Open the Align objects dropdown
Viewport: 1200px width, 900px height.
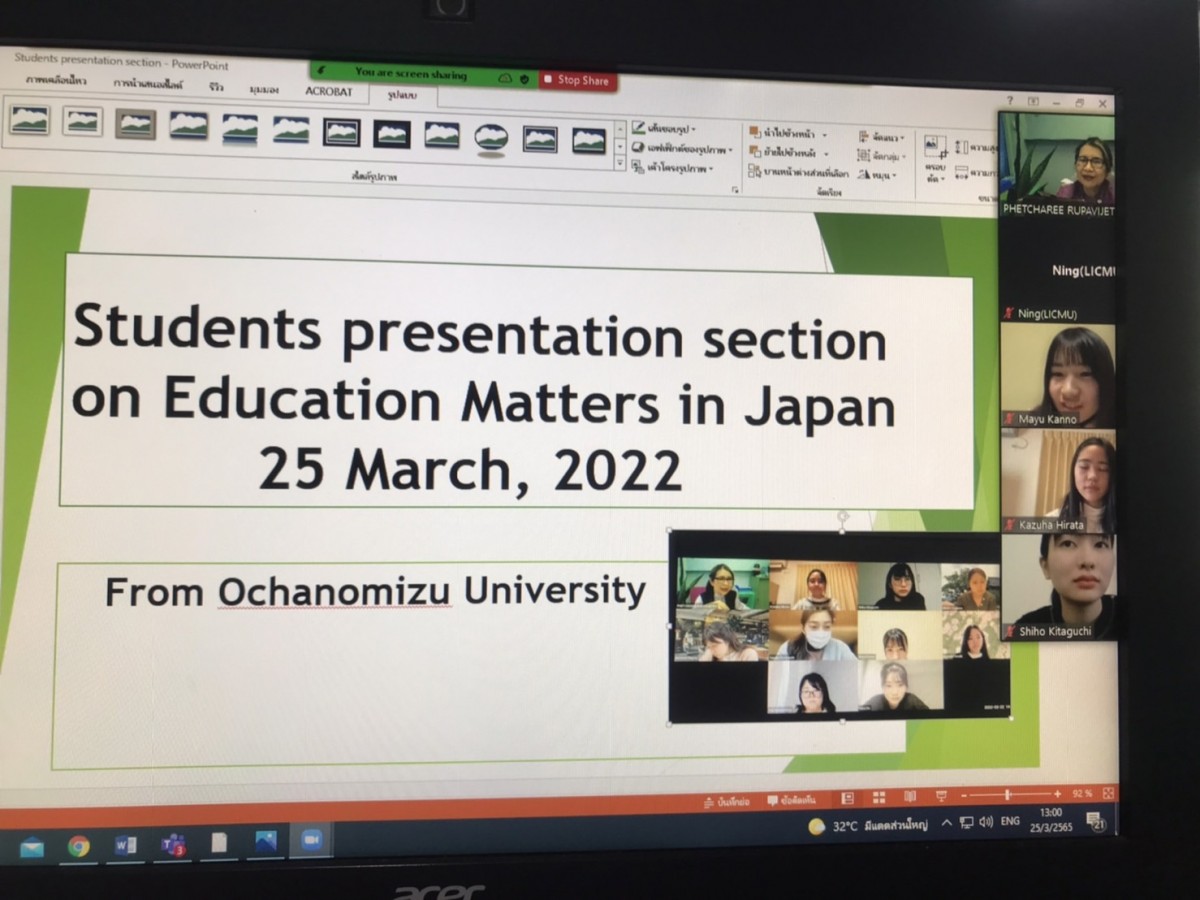click(881, 137)
